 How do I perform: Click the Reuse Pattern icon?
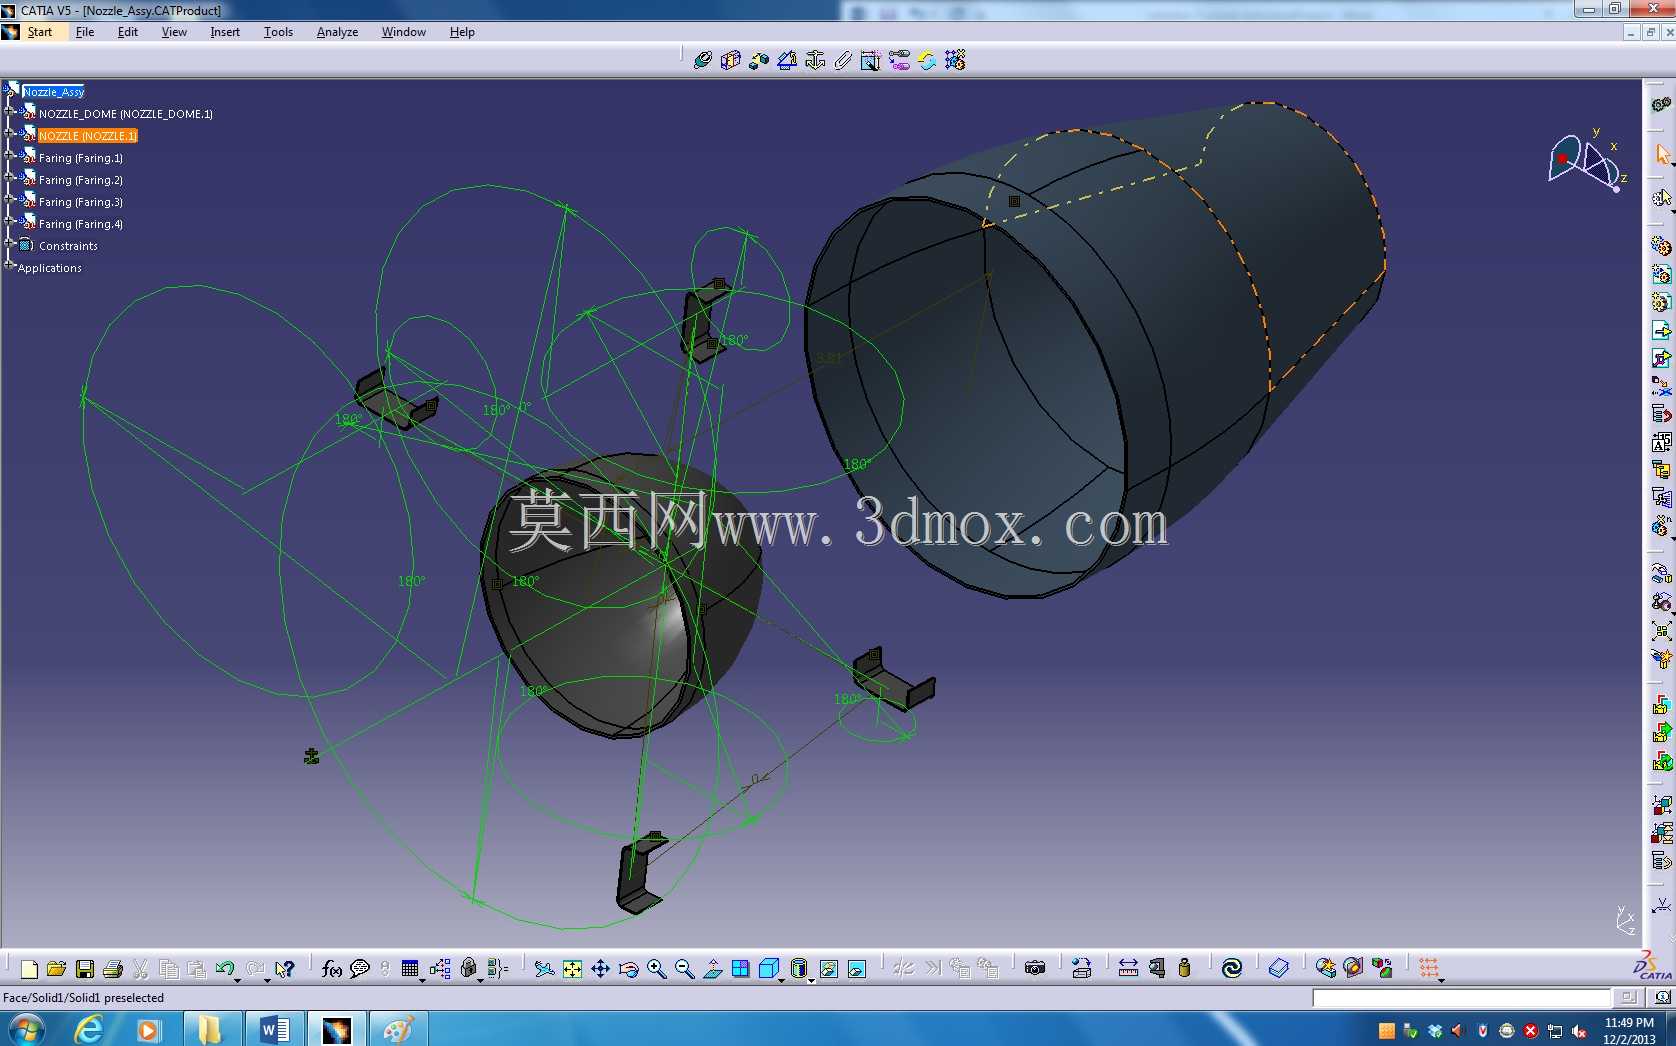(x=955, y=60)
